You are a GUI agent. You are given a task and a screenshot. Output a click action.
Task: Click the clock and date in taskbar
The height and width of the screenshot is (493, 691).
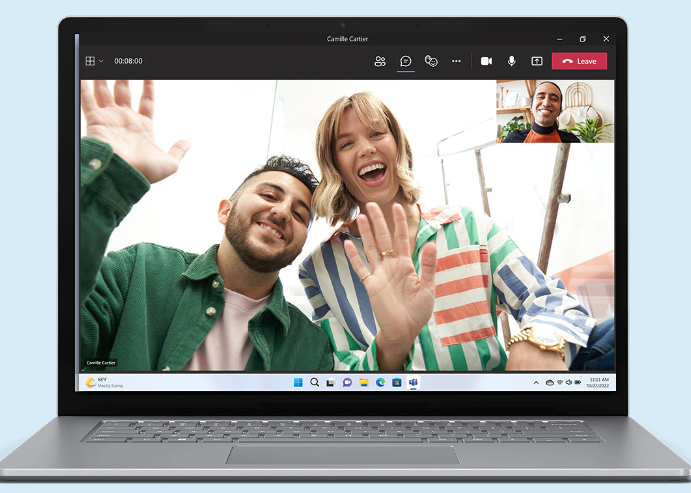(x=597, y=382)
